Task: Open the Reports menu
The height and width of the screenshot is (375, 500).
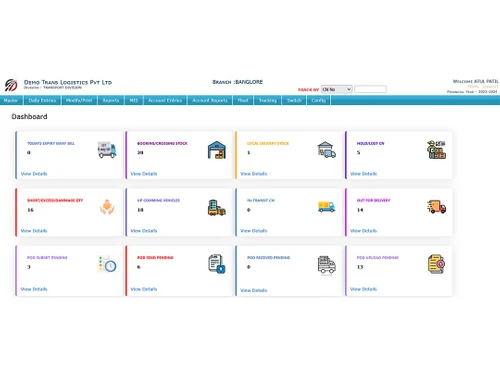Action: 111,100
